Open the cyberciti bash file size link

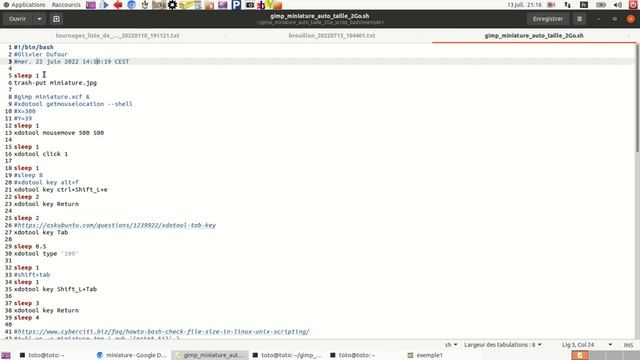[163, 331]
